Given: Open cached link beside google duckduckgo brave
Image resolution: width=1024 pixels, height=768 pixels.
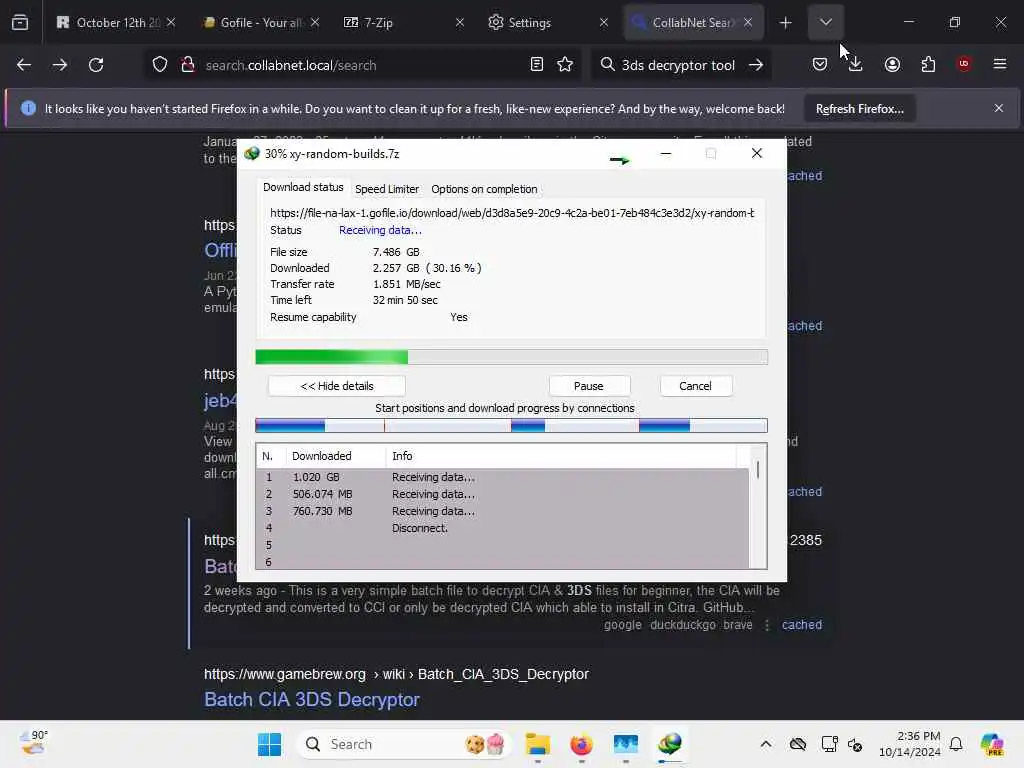Looking at the screenshot, I should 801,625.
